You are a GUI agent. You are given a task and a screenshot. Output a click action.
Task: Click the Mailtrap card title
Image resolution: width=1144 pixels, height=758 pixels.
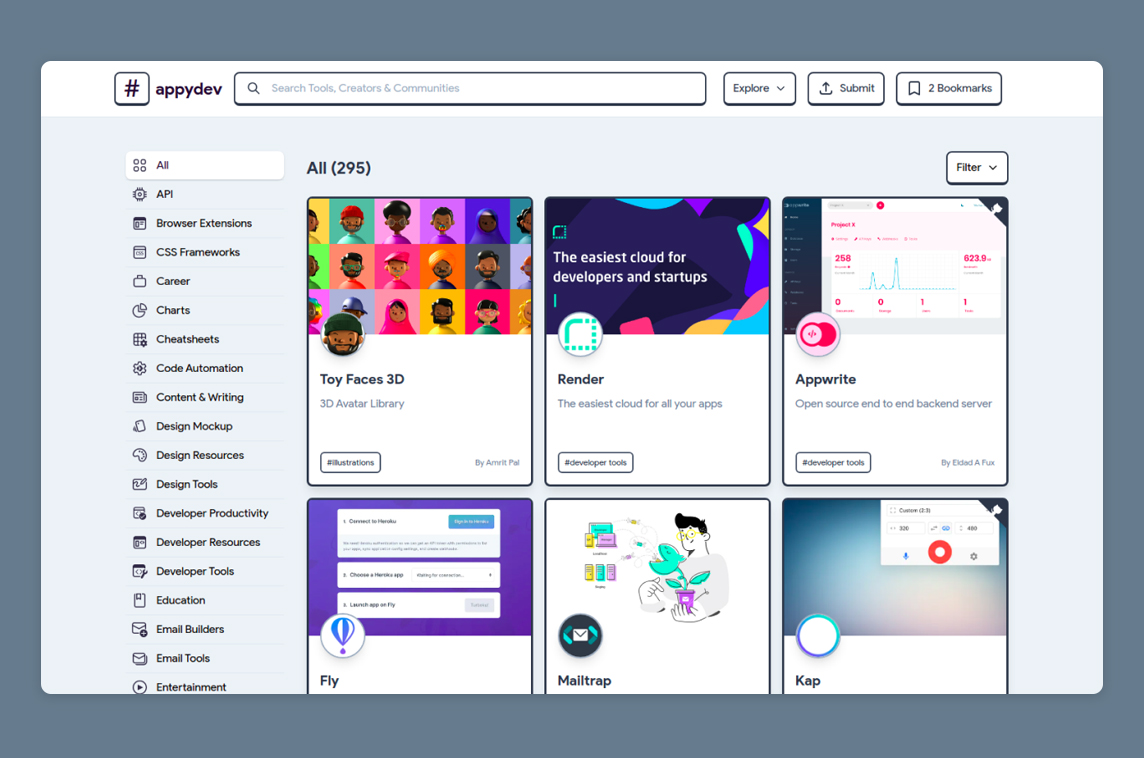(x=584, y=681)
